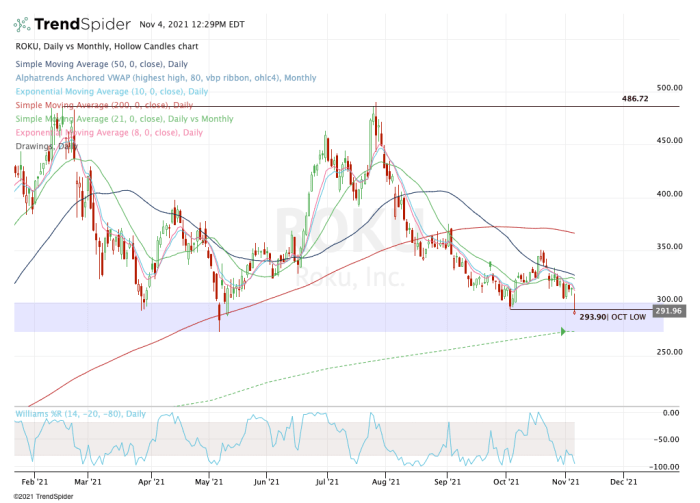Select Simple Moving Average (50) legend entry

101,64
